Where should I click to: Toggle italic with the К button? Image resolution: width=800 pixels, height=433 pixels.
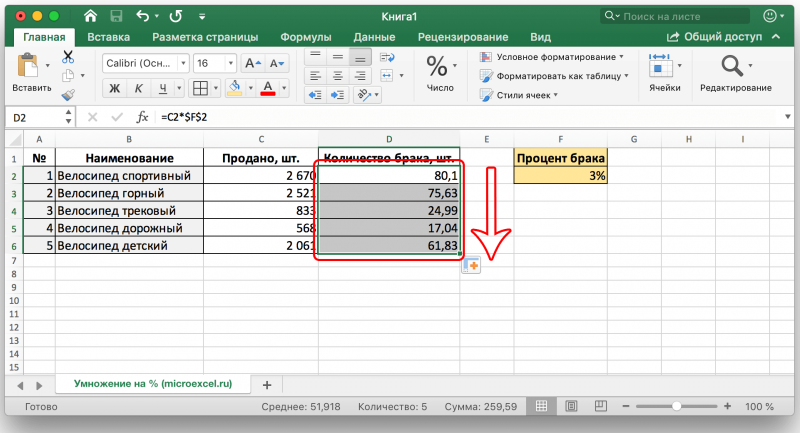pos(138,88)
